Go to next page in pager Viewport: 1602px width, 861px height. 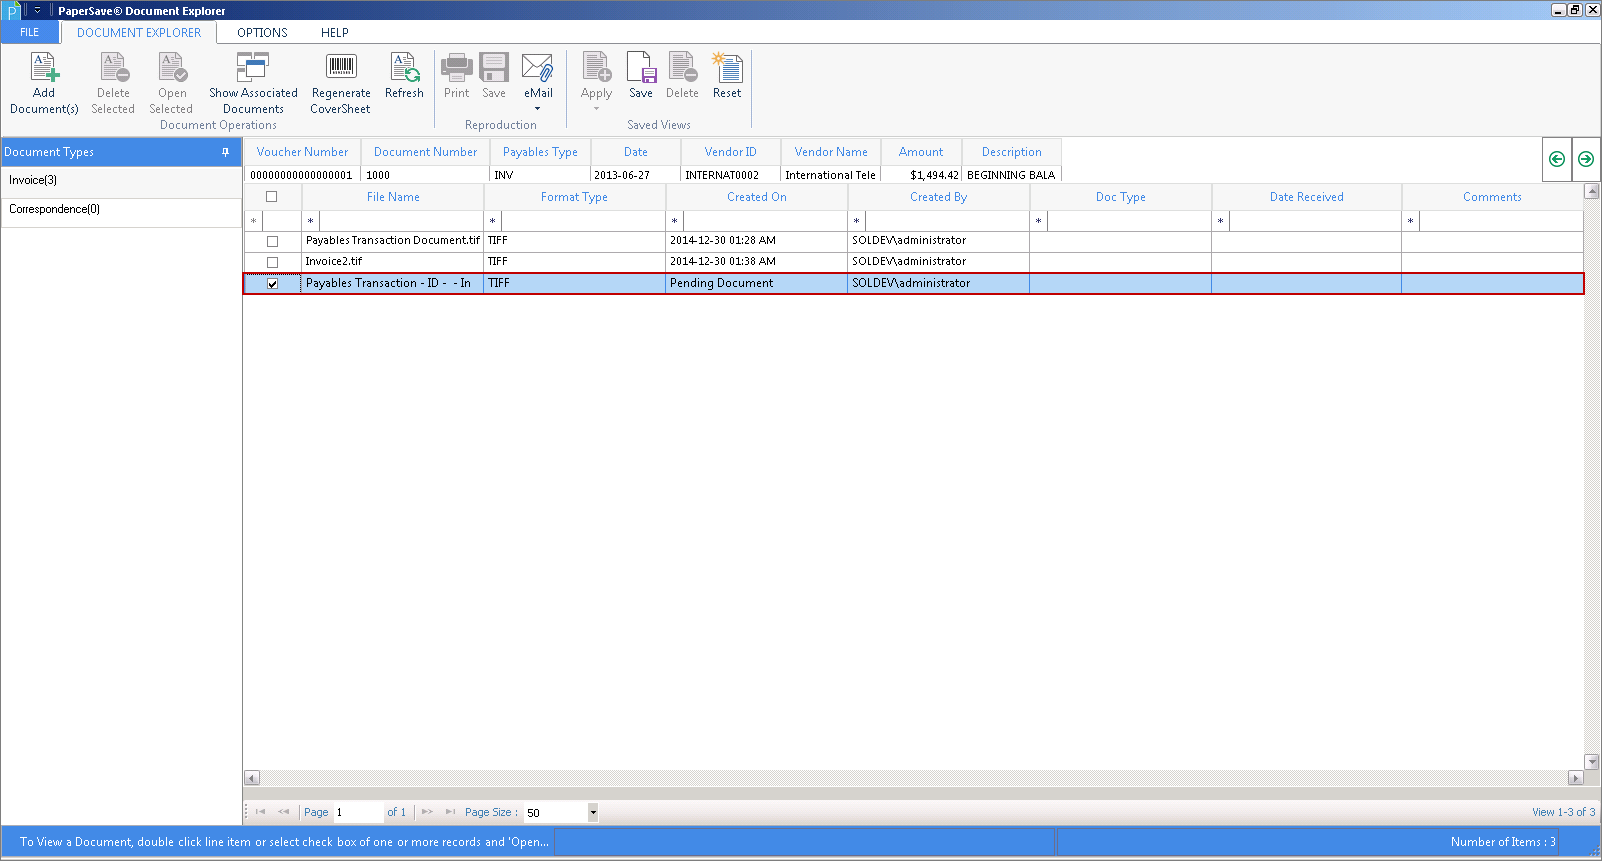427,812
